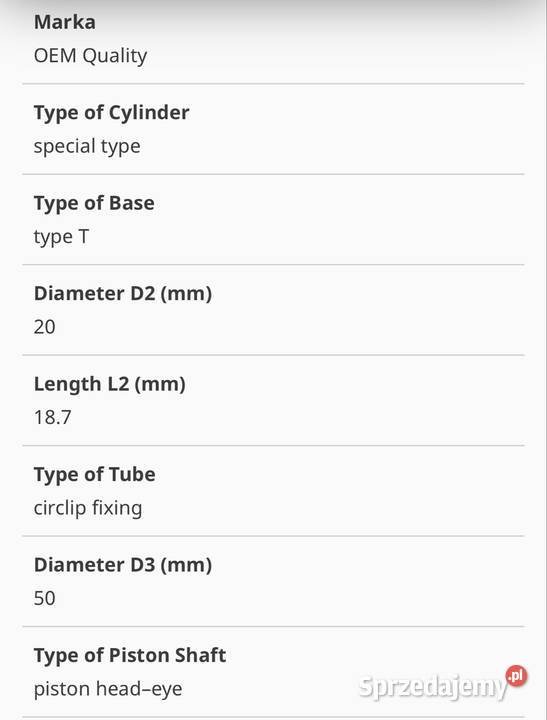Select the Type of Piston Shaft heading

coord(130,655)
